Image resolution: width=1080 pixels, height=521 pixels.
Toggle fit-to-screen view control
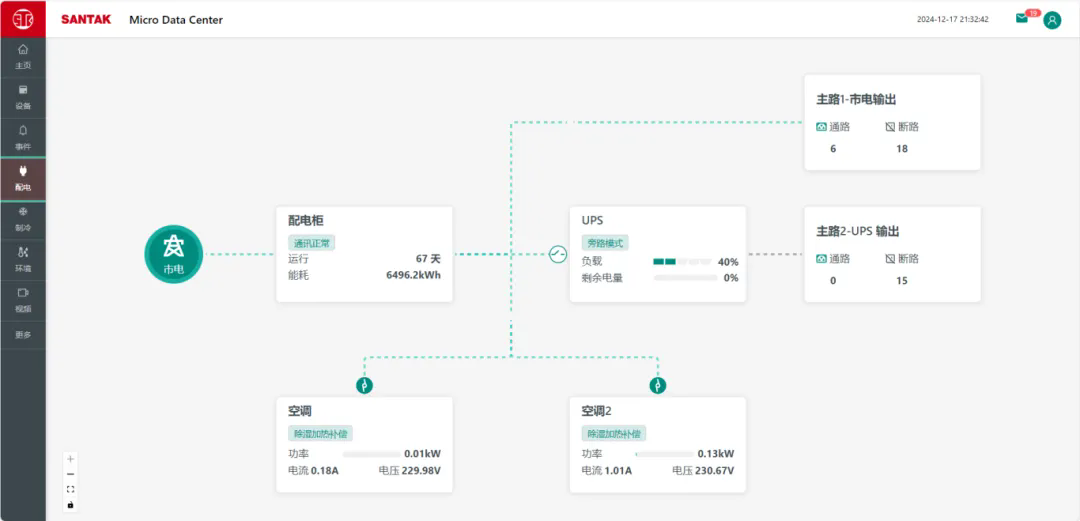point(70,489)
